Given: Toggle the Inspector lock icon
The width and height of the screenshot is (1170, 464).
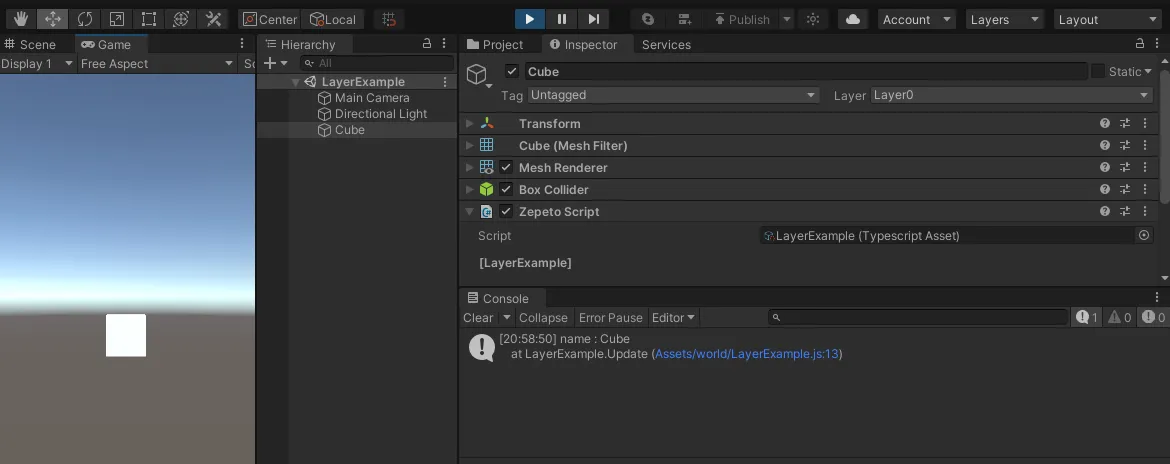Looking at the screenshot, I should [1139, 44].
